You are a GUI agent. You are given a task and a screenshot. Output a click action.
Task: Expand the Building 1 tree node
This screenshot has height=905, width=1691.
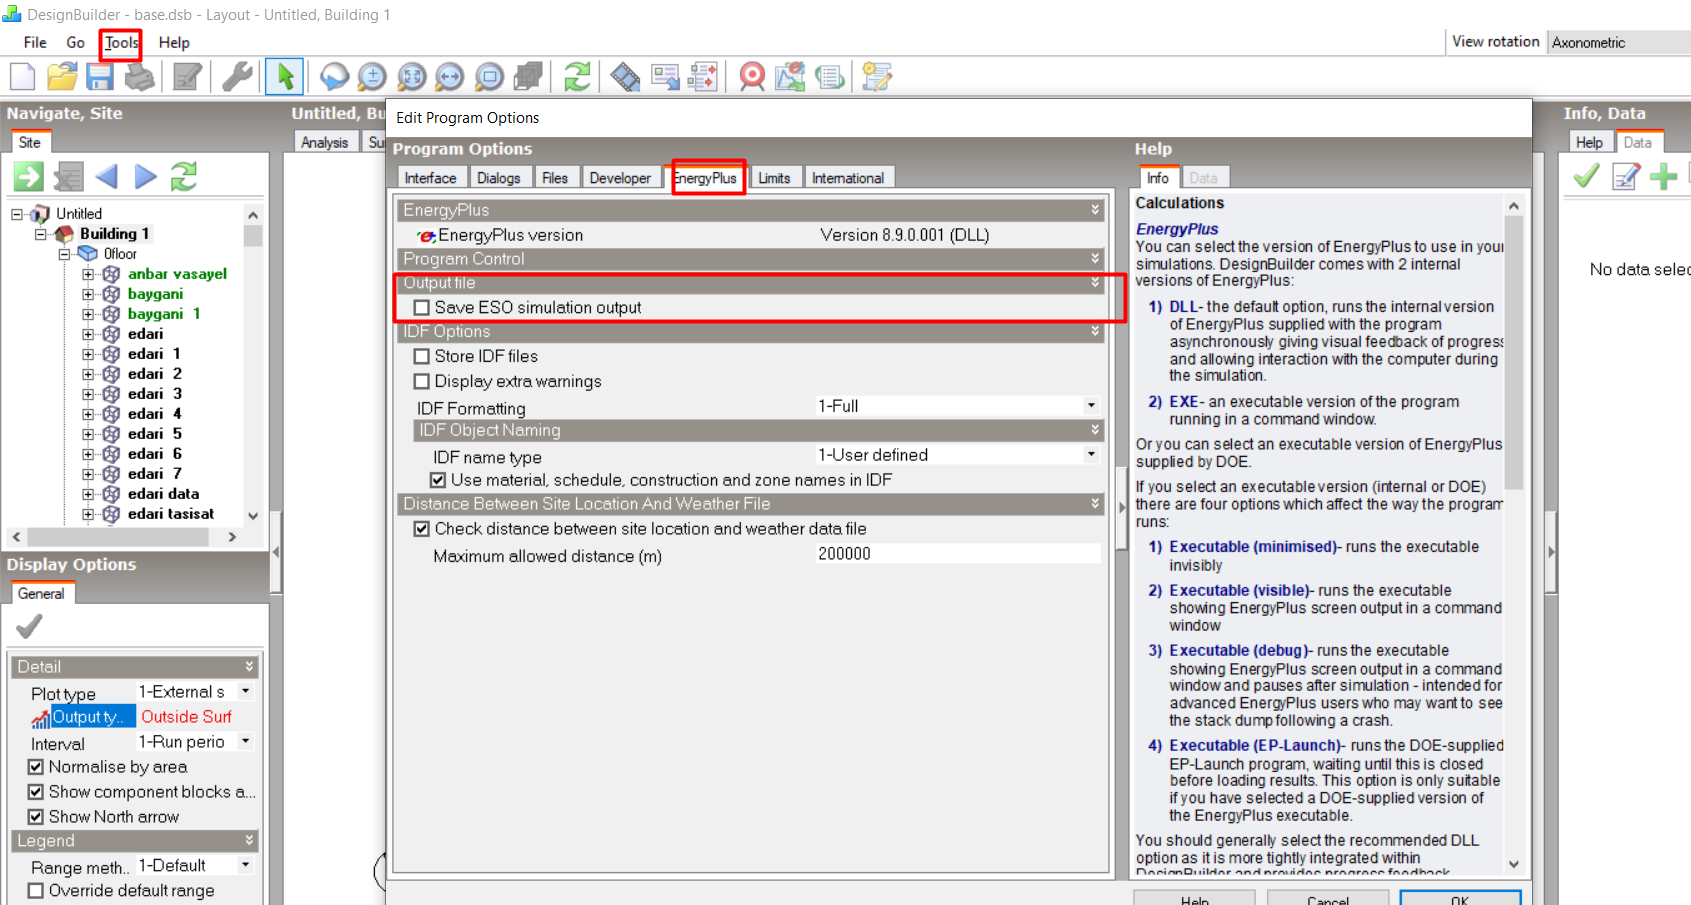pos(41,234)
